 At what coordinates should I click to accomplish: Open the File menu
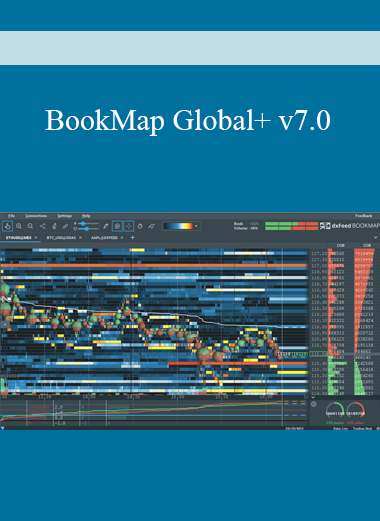[x=11, y=216]
